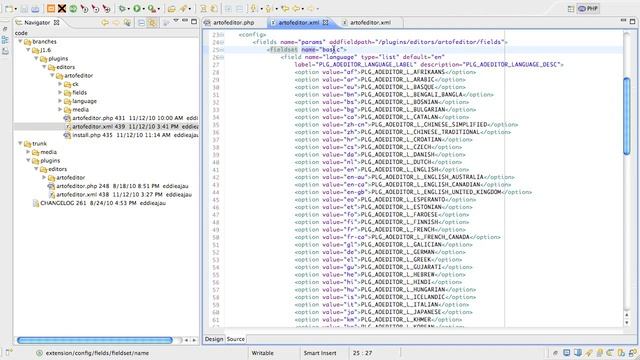Click the black X toolbar icon
This screenshot has height=360, width=640.
point(62,8)
